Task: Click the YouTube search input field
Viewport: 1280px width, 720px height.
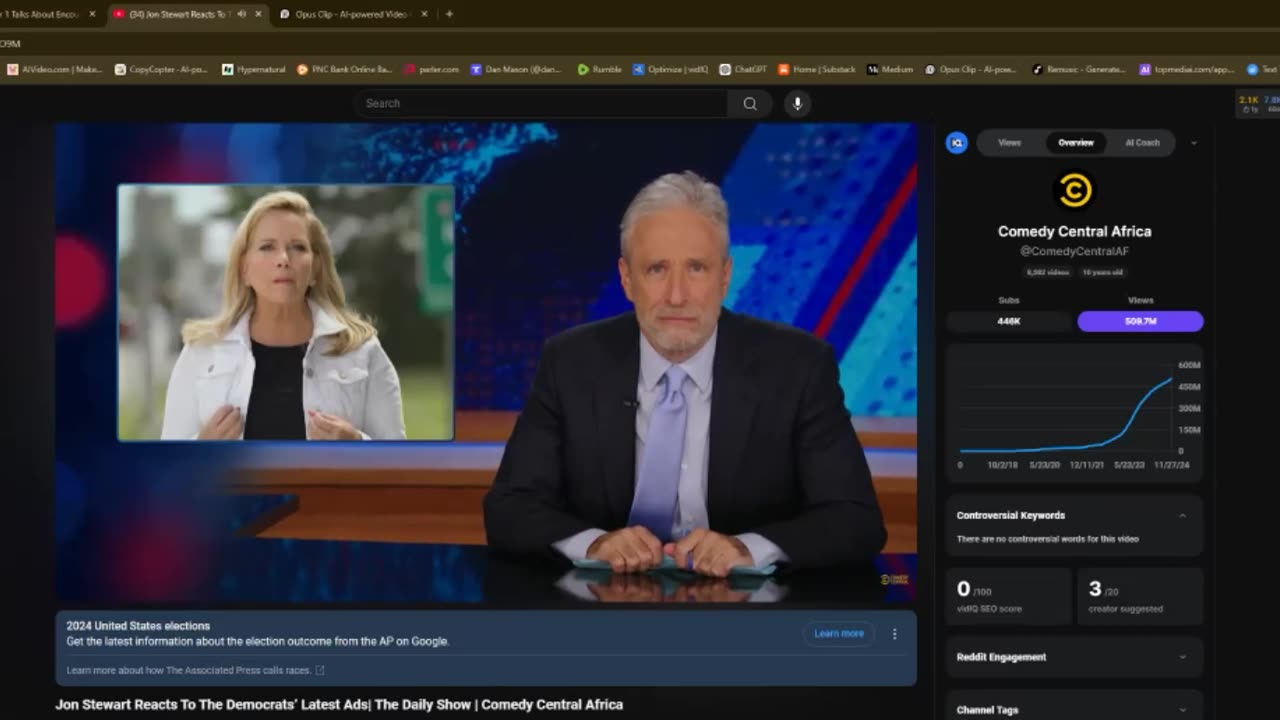Action: coord(541,103)
